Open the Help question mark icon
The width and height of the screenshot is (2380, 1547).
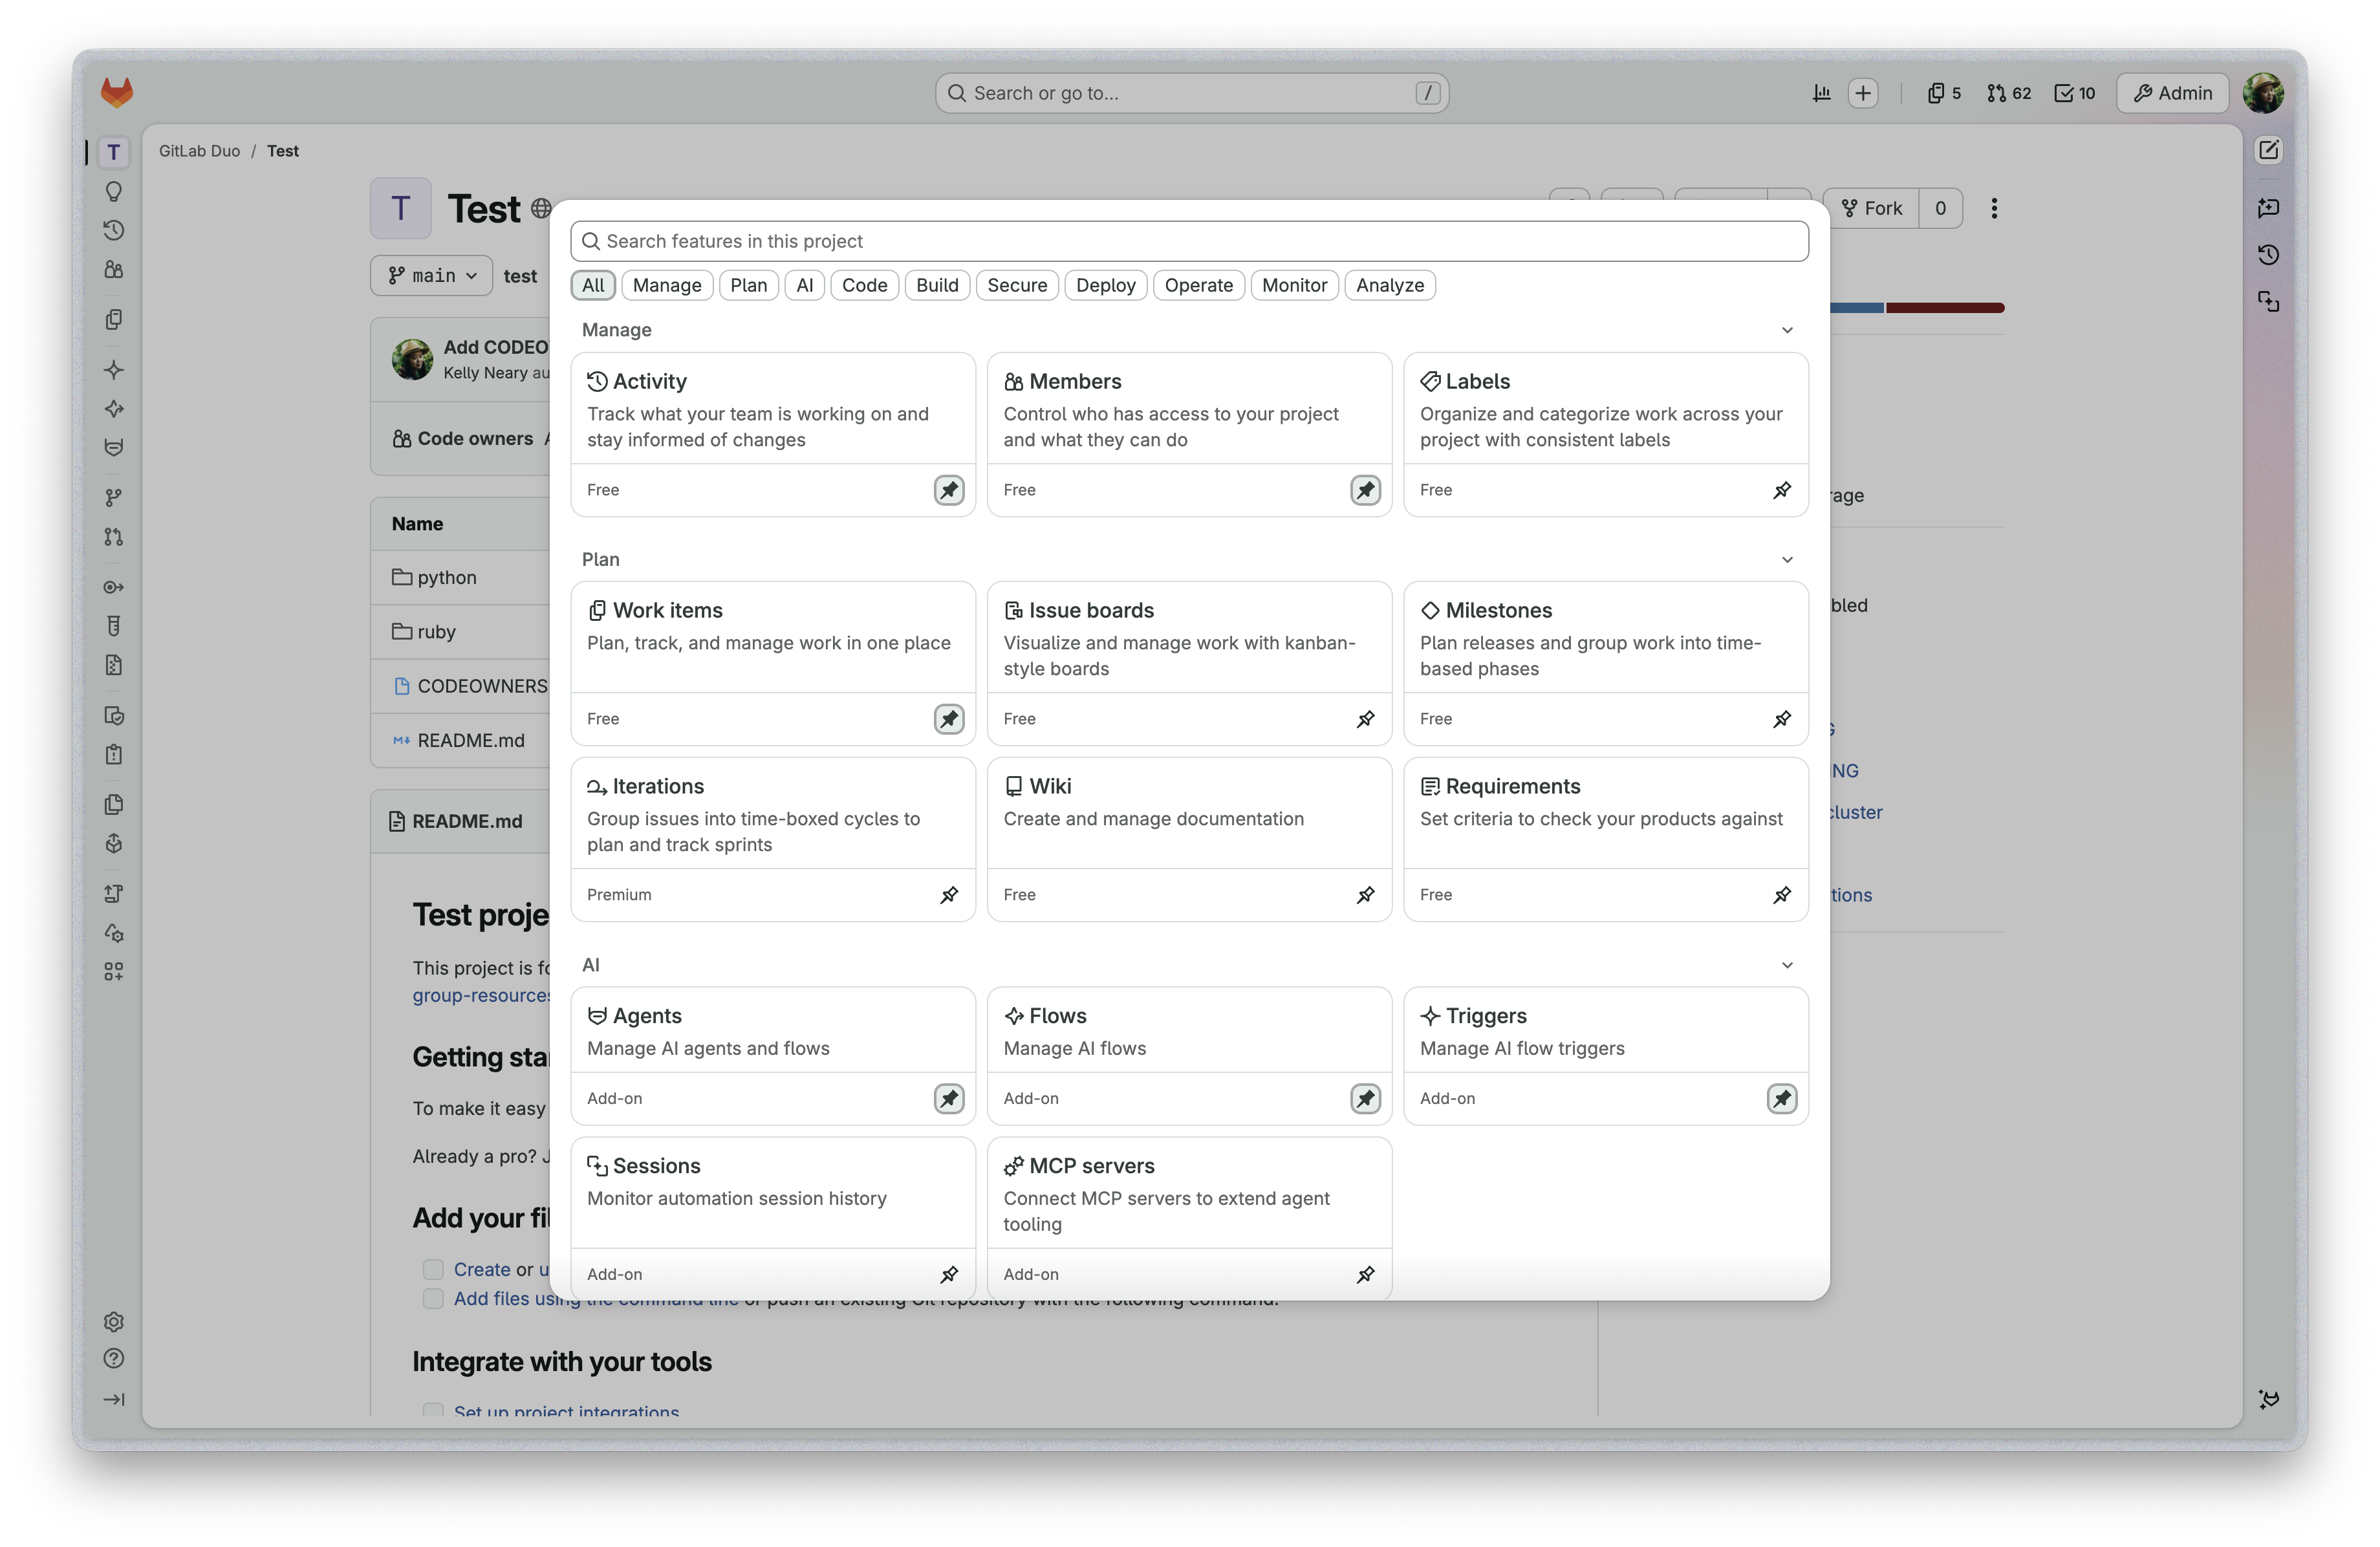point(114,1358)
